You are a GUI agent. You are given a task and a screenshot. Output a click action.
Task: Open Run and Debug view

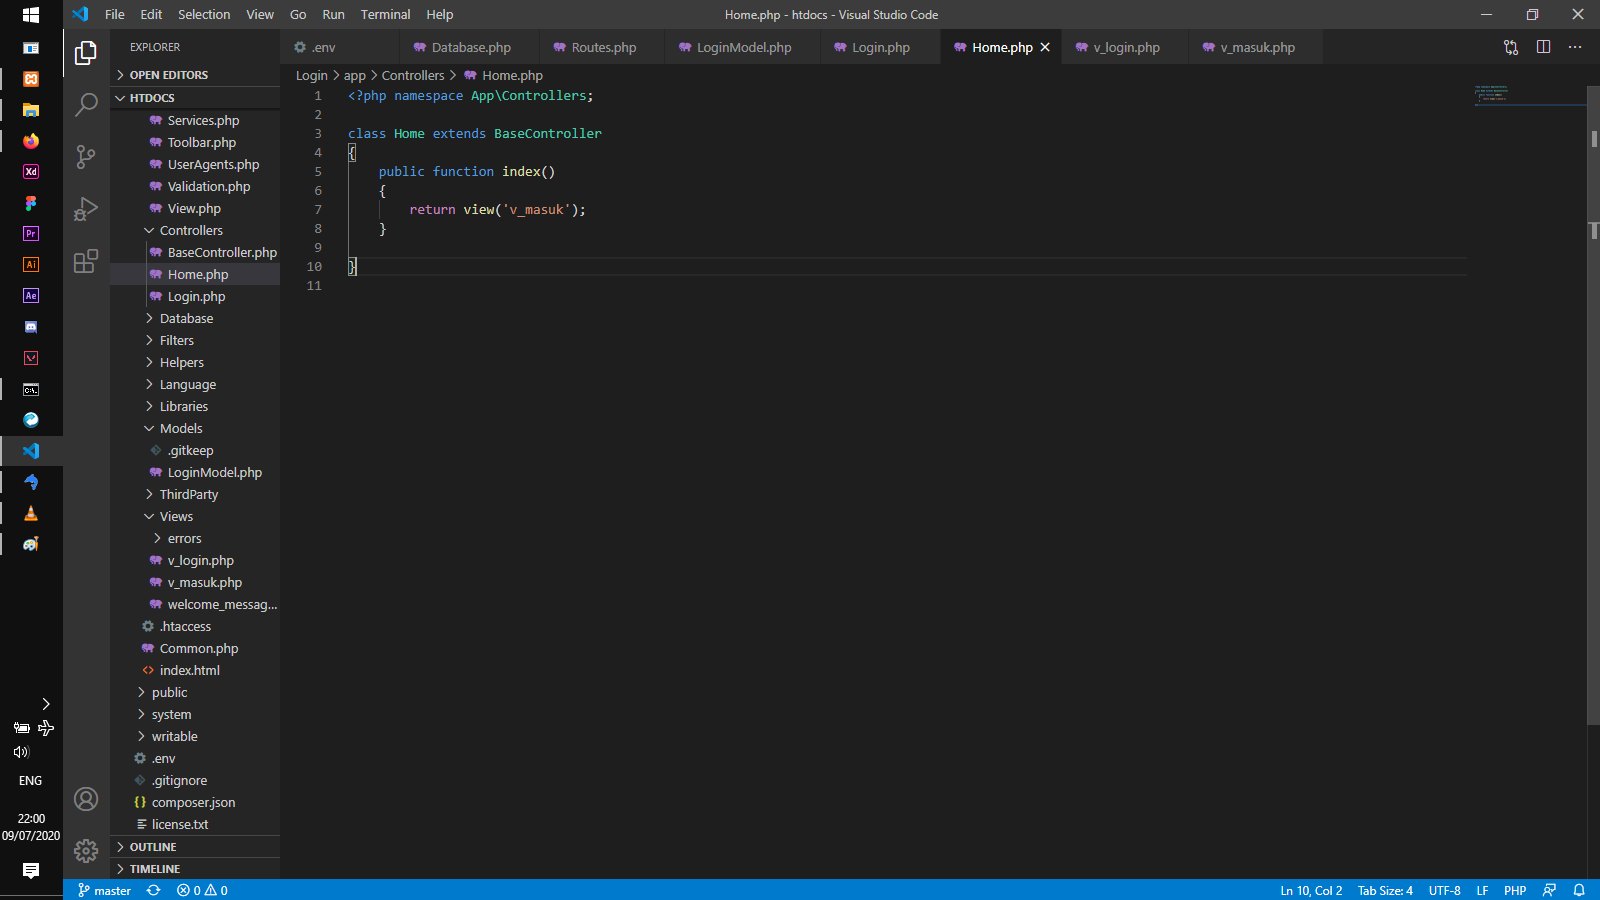86,208
